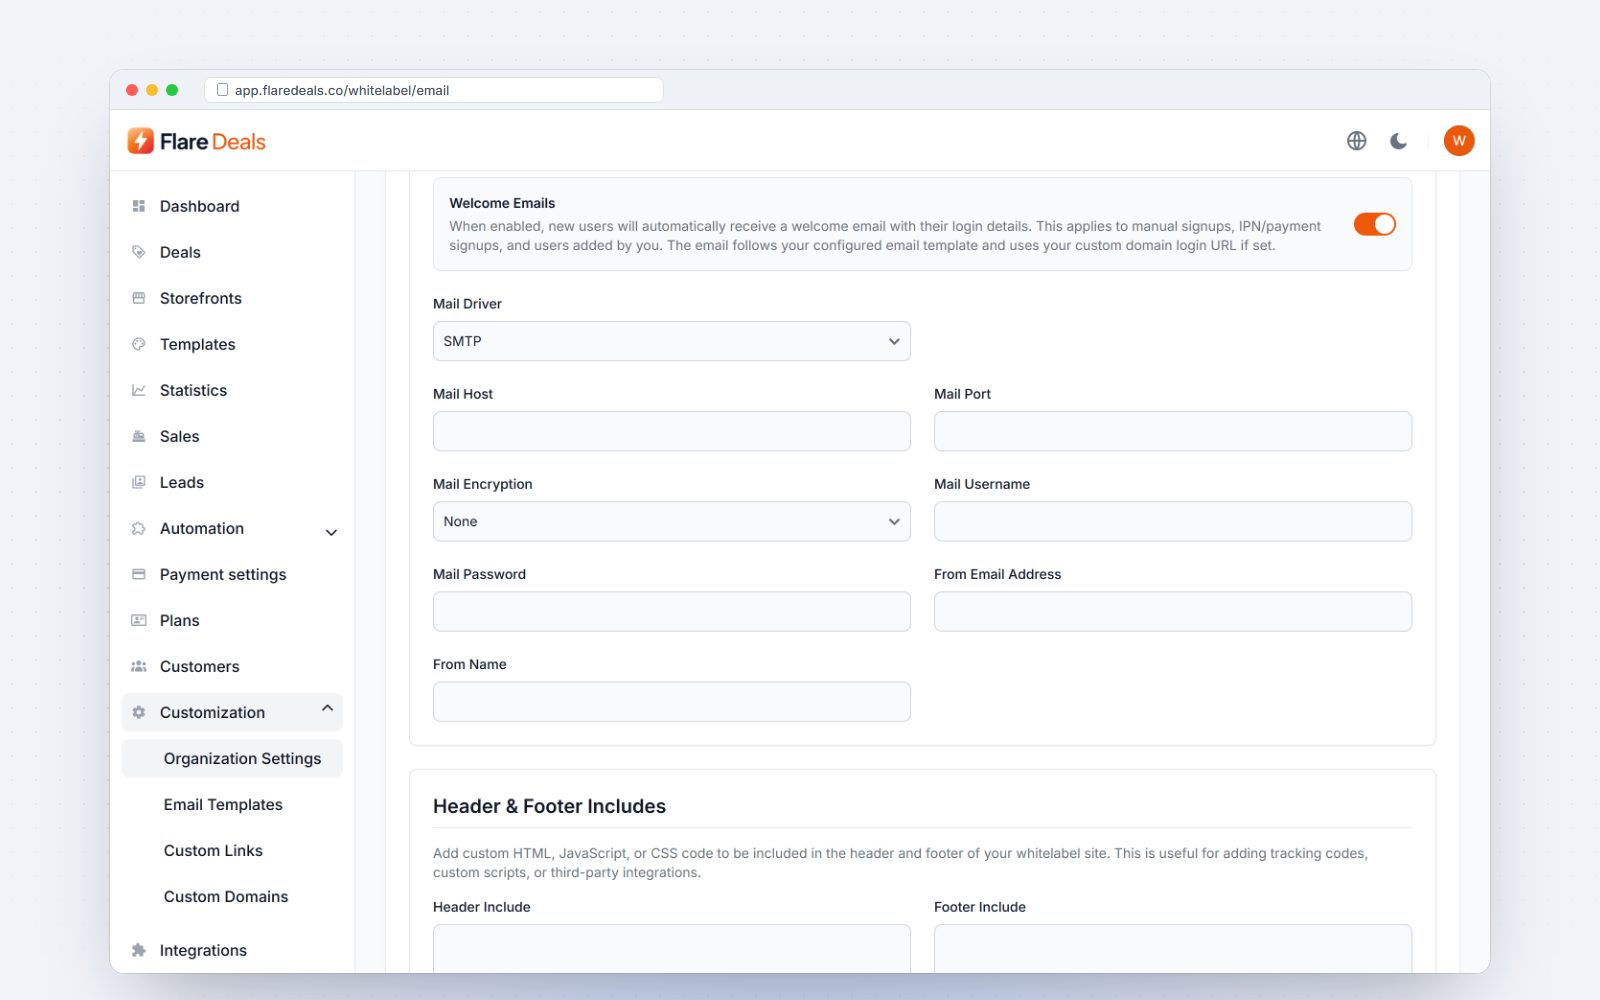1600x1000 pixels.
Task: Click the Storefronts shop icon
Action: pos(139,298)
